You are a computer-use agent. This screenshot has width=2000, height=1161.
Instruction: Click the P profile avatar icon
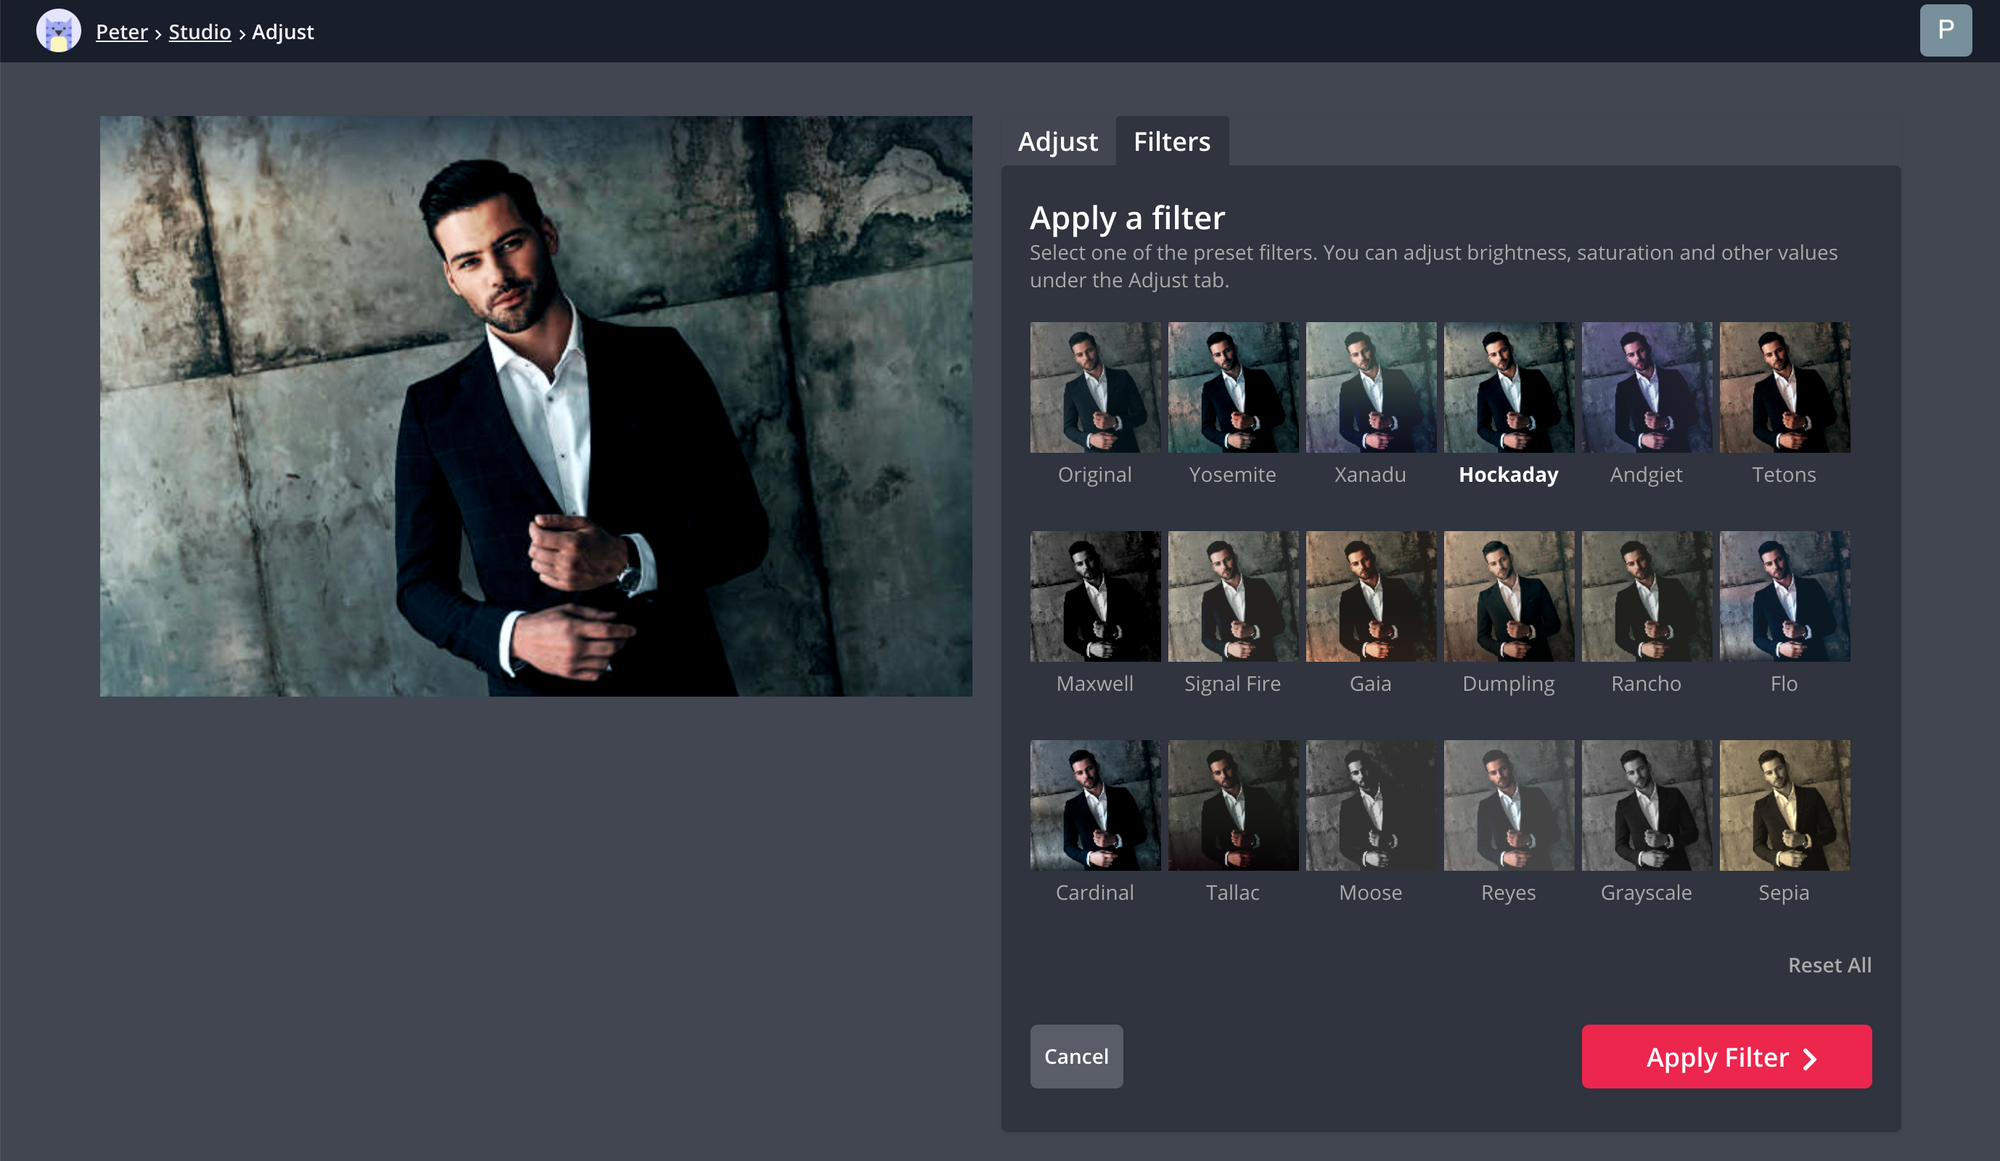1946,30
